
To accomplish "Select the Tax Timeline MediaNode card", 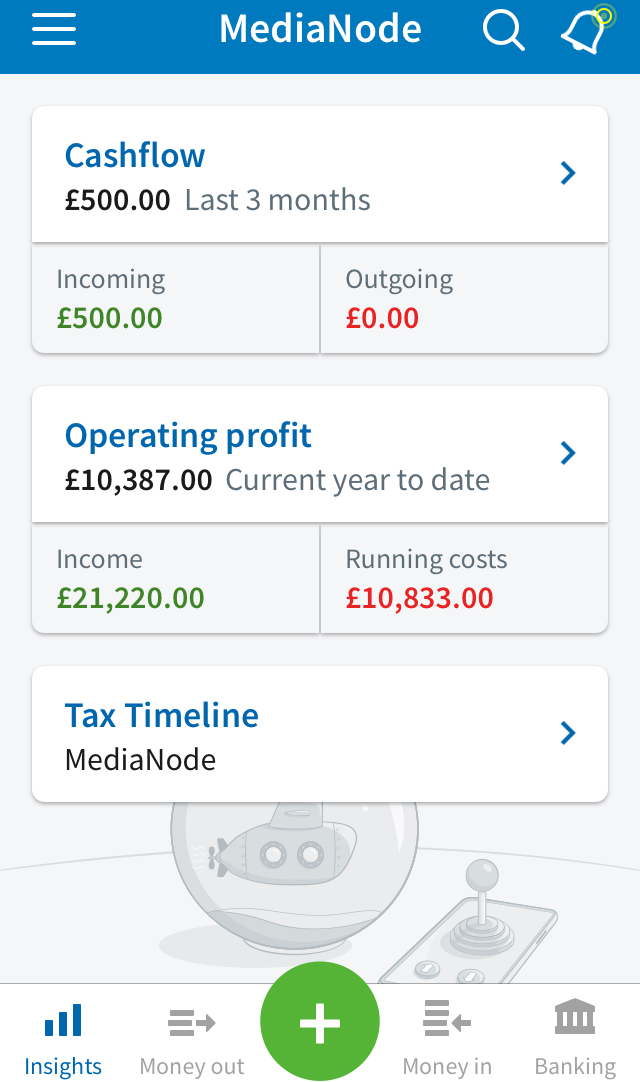I will (x=320, y=733).
